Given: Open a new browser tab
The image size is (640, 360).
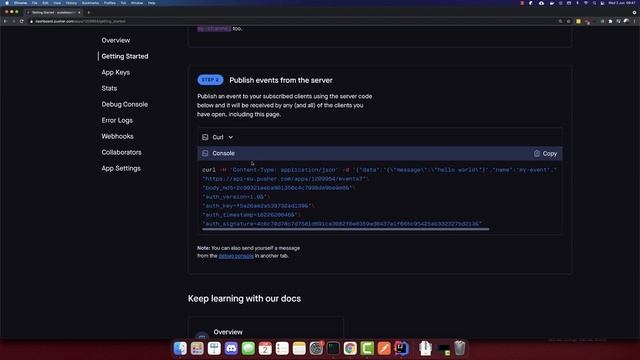Looking at the screenshot, I should (x=89, y=12).
